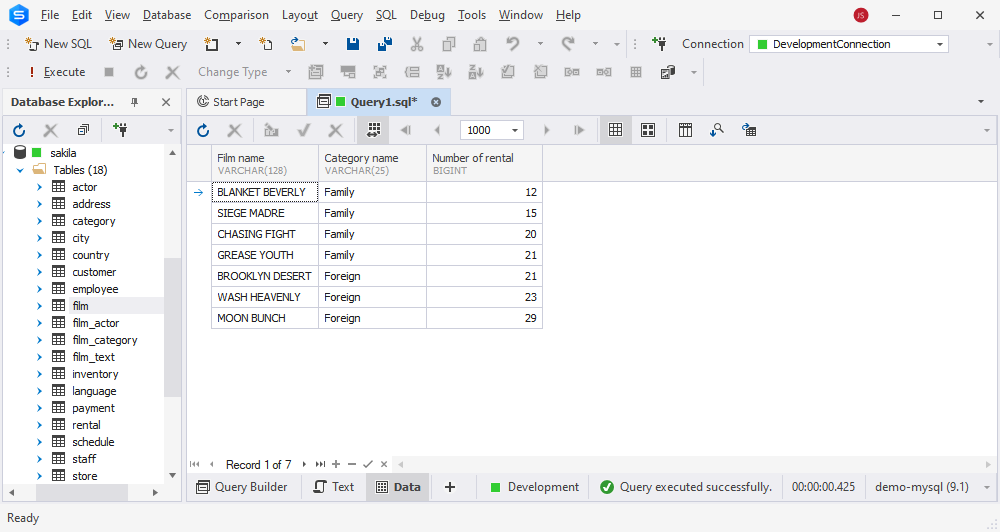Select the rental table in tree
This screenshot has height=532, width=1000.
(x=86, y=425)
